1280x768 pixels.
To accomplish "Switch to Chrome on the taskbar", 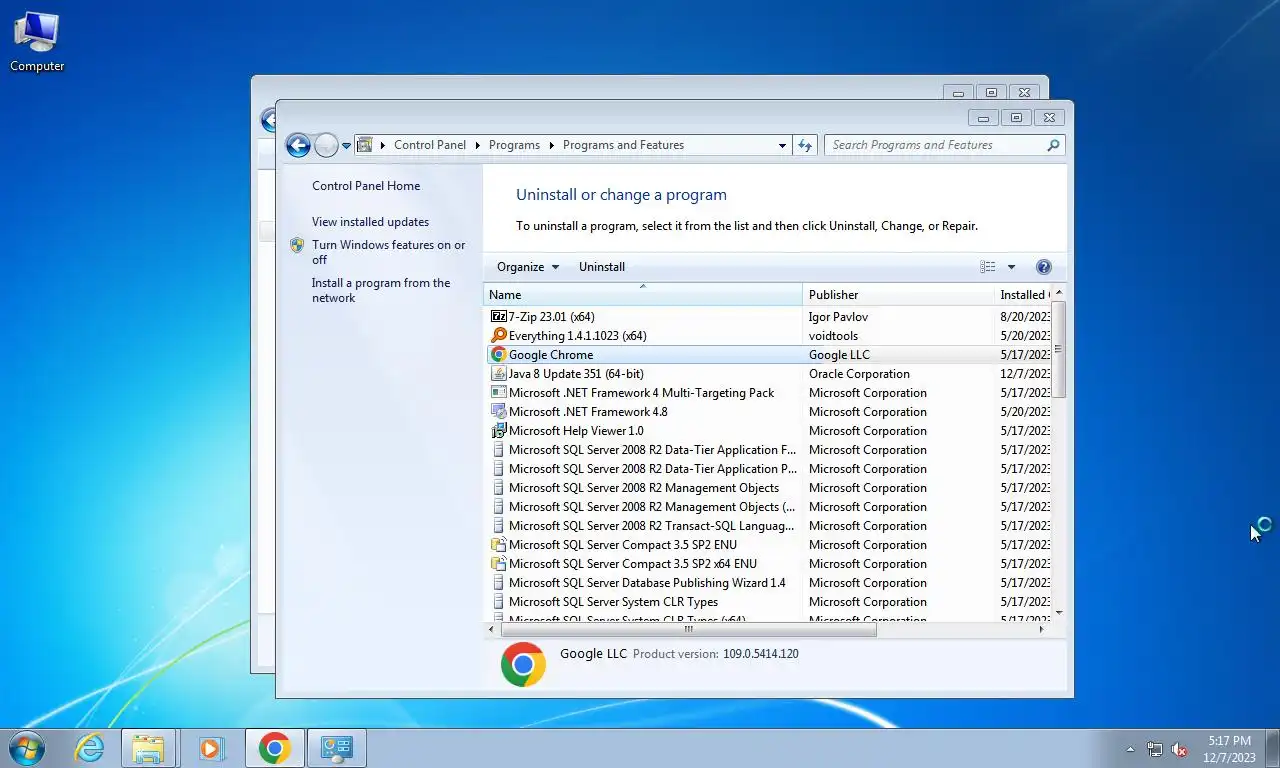I will tap(274, 748).
